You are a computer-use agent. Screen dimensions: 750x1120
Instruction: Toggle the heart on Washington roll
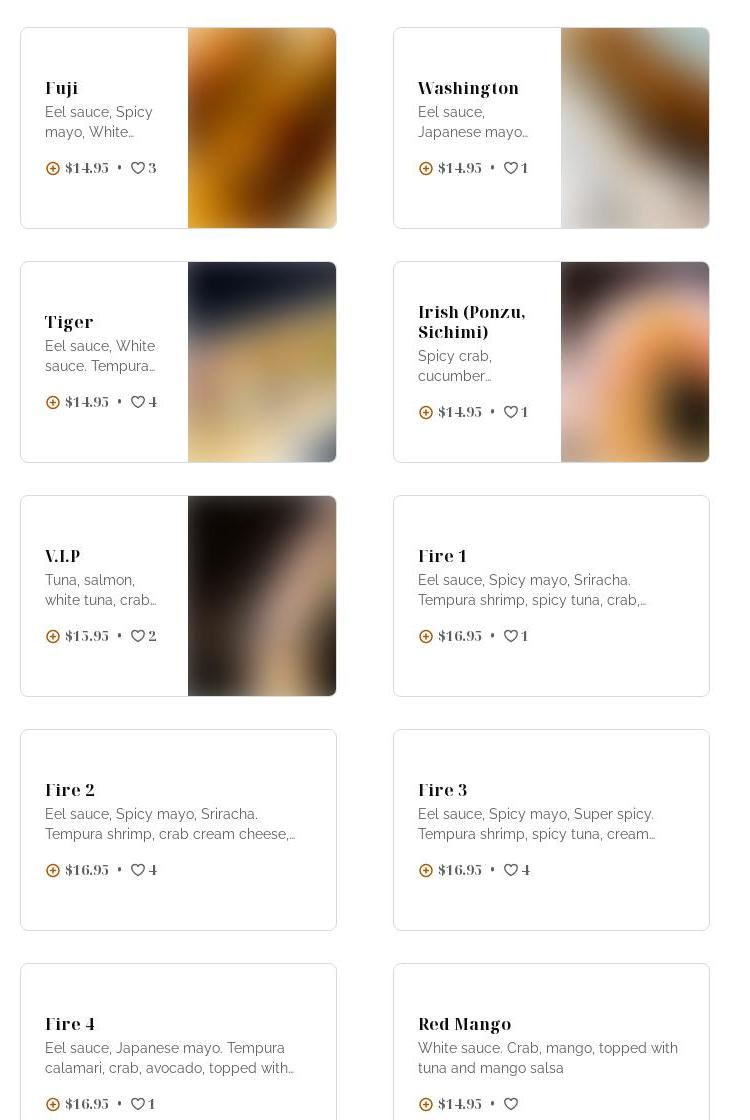pos(511,168)
